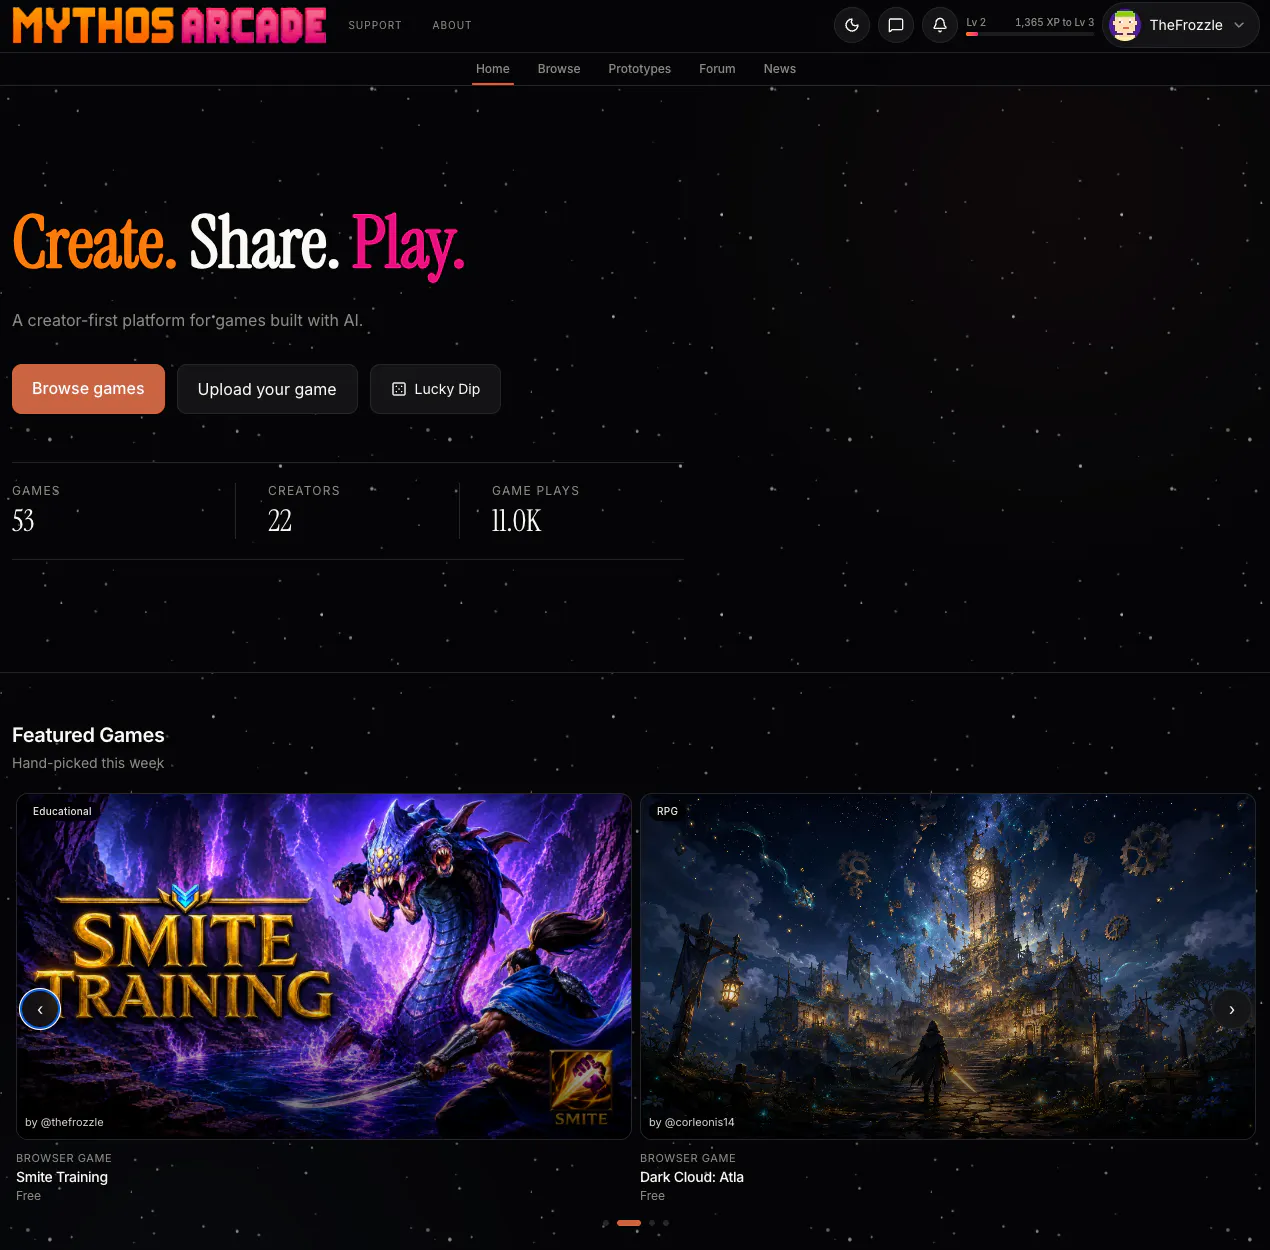Click the Browse games button
Screen dimensions: 1270x1250
point(88,389)
